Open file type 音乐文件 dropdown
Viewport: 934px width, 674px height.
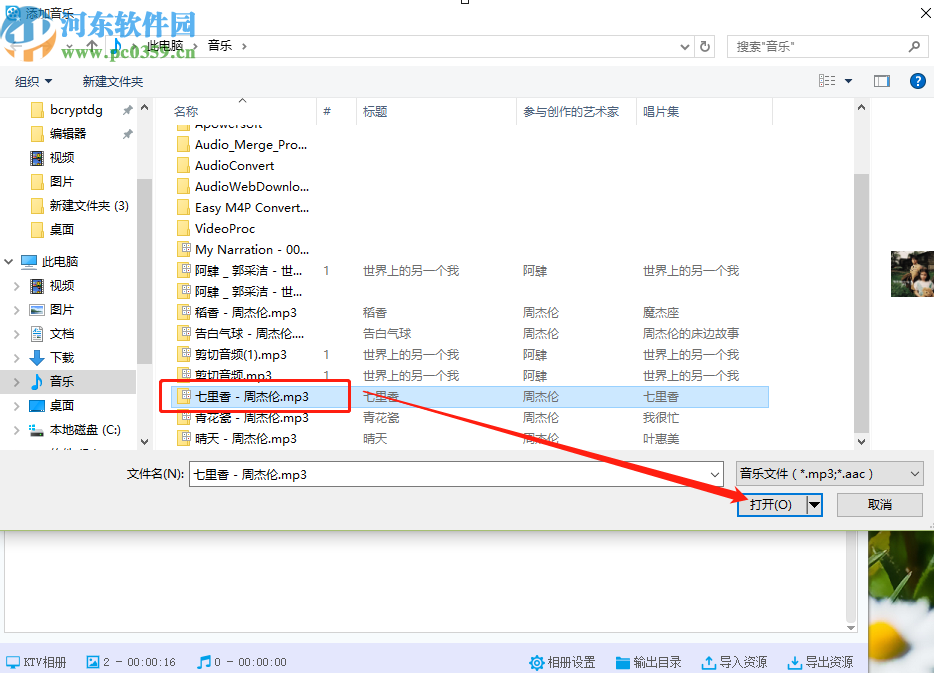[x=830, y=474]
